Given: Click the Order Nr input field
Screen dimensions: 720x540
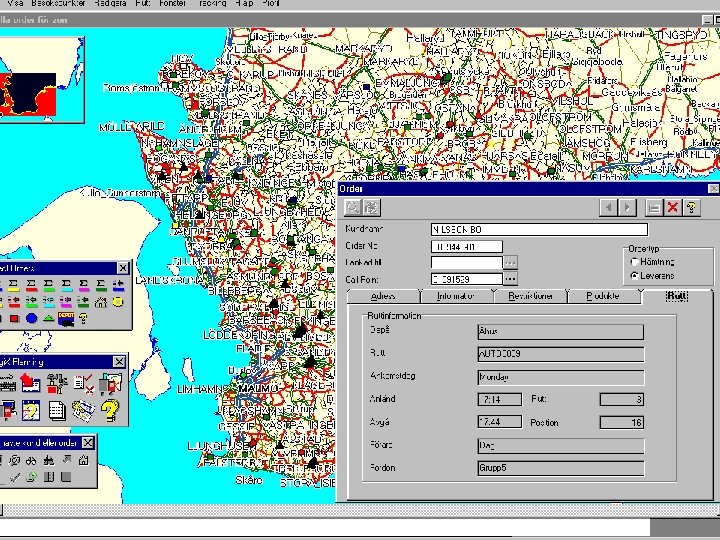Looking at the screenshot, I should pos(467,247).
